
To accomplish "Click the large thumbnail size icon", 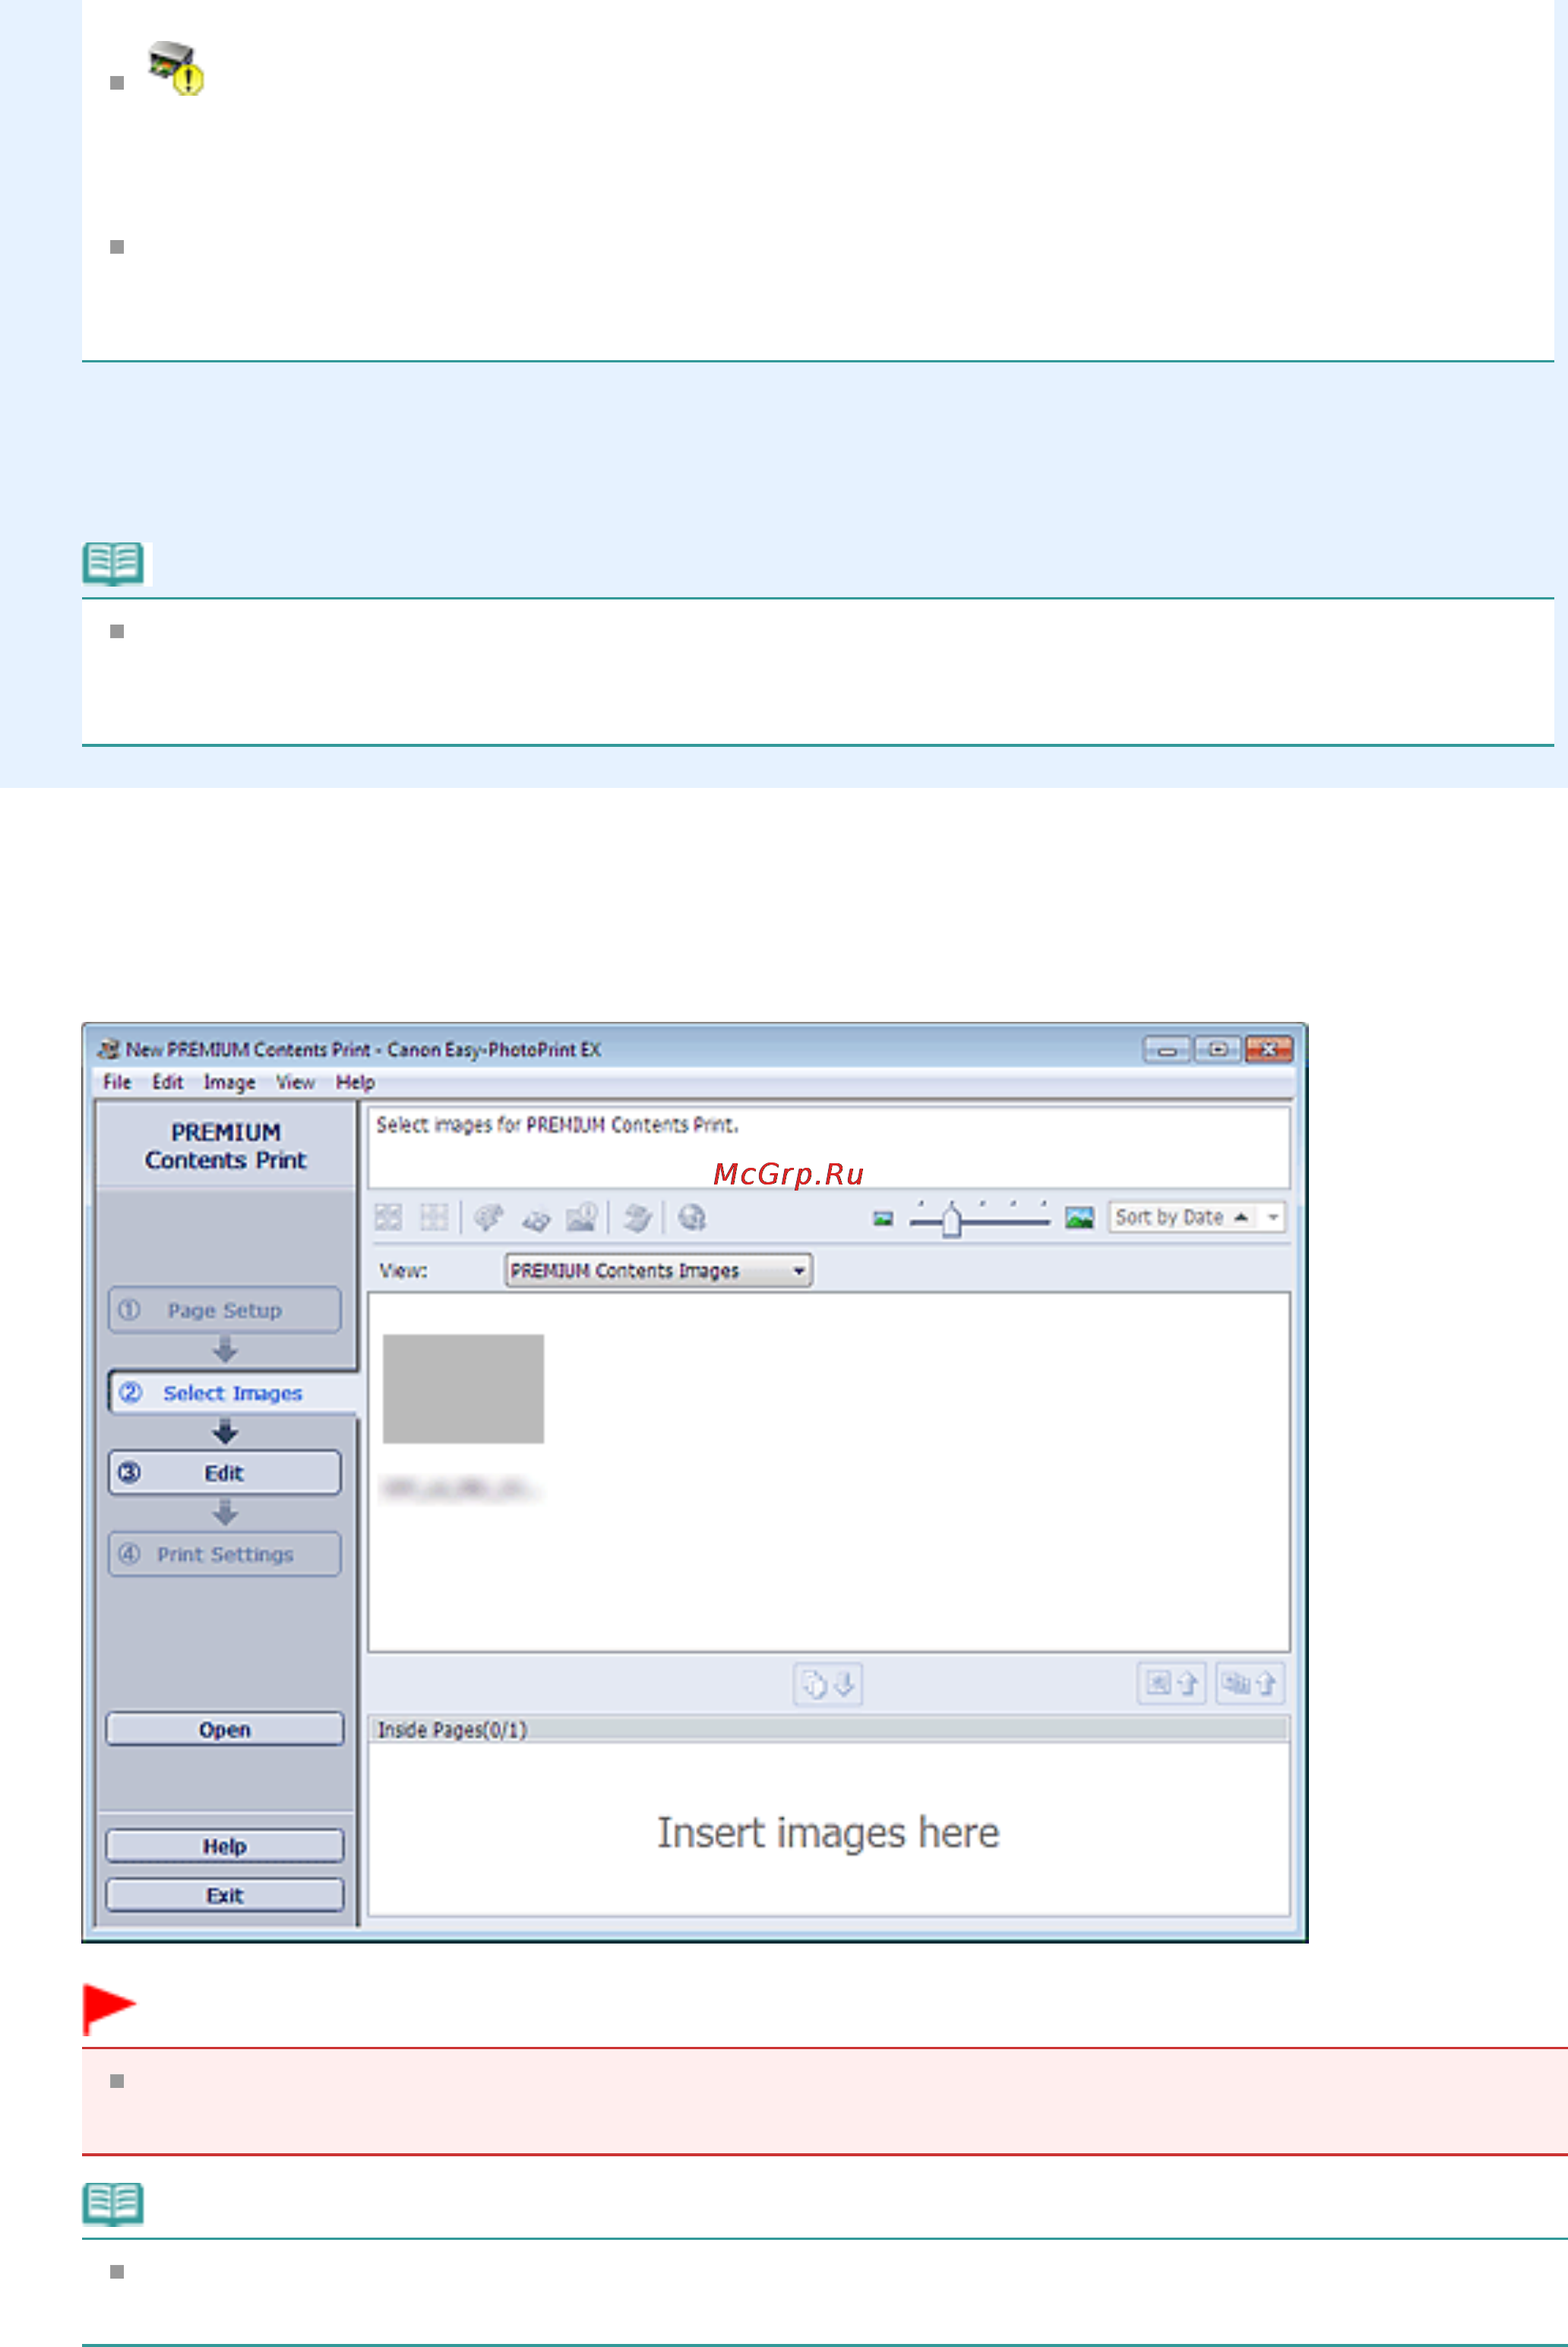I will [1079, 1217].
